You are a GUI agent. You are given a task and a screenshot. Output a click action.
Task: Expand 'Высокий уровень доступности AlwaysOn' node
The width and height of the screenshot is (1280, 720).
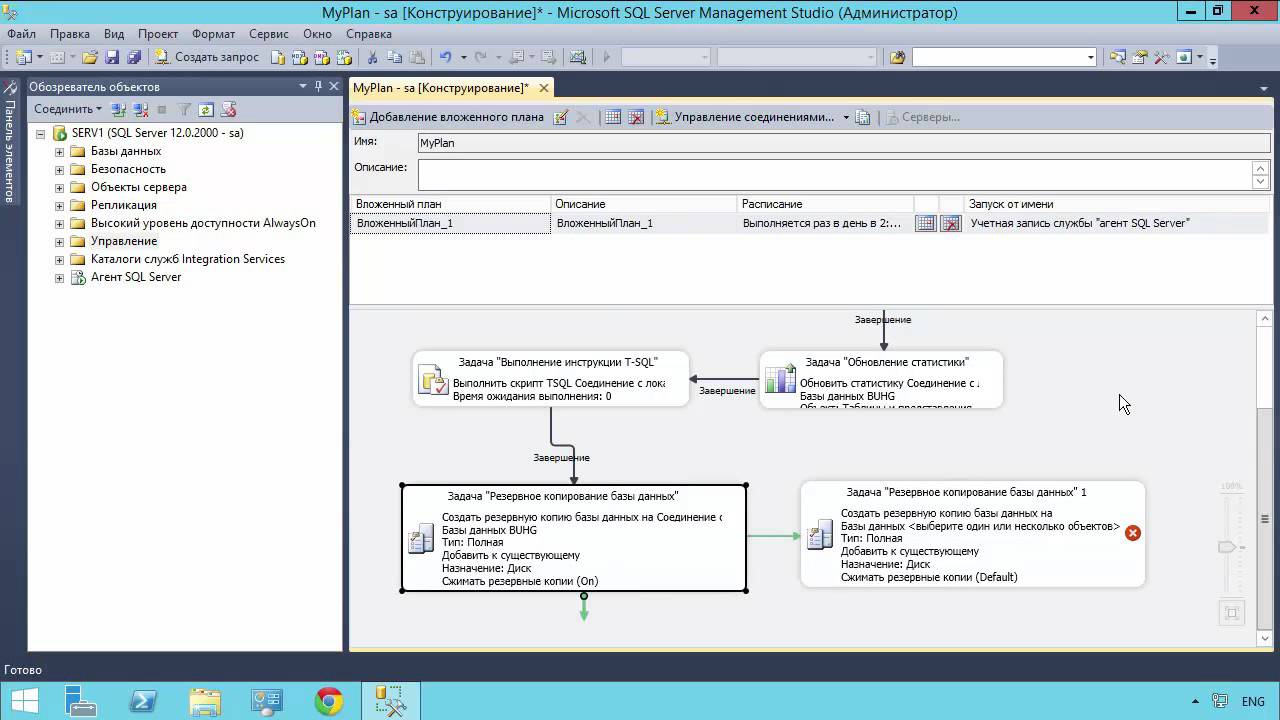59,223
